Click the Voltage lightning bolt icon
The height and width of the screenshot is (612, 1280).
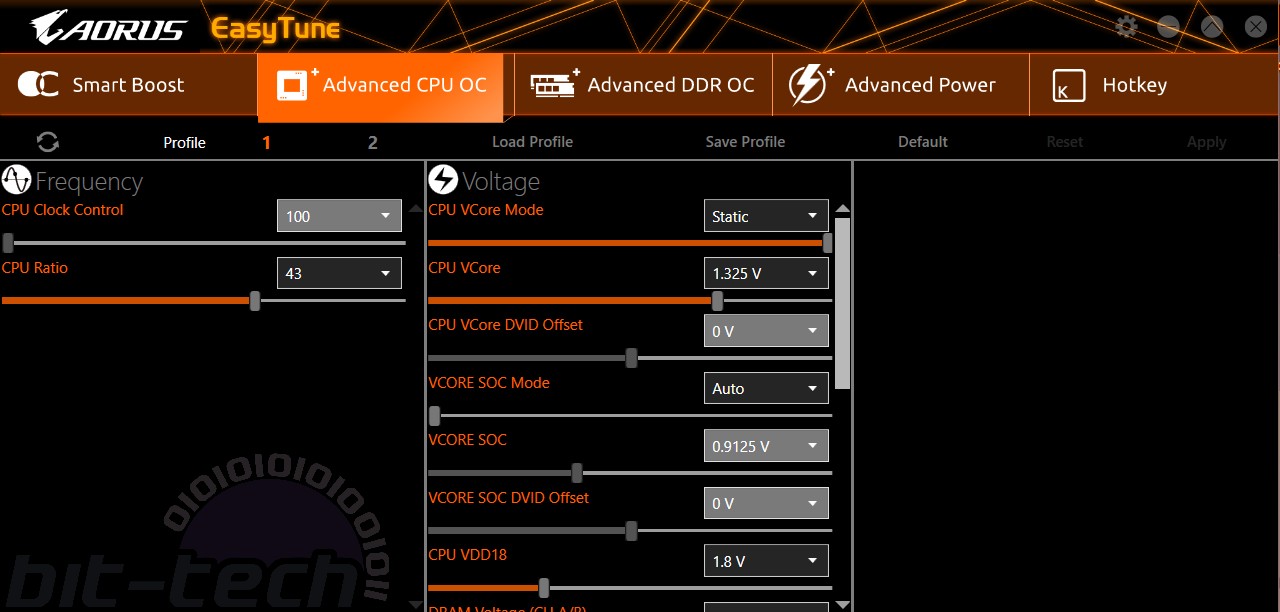tap(443, 180)
